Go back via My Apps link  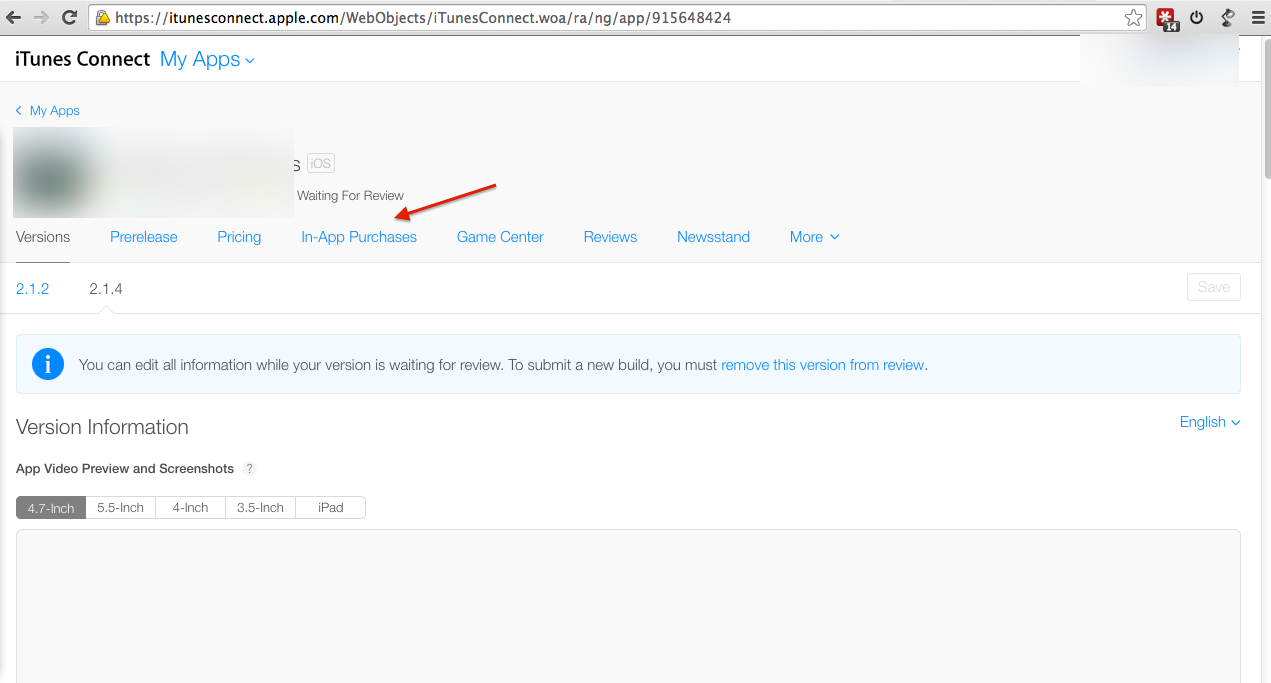tap(55, 111)
